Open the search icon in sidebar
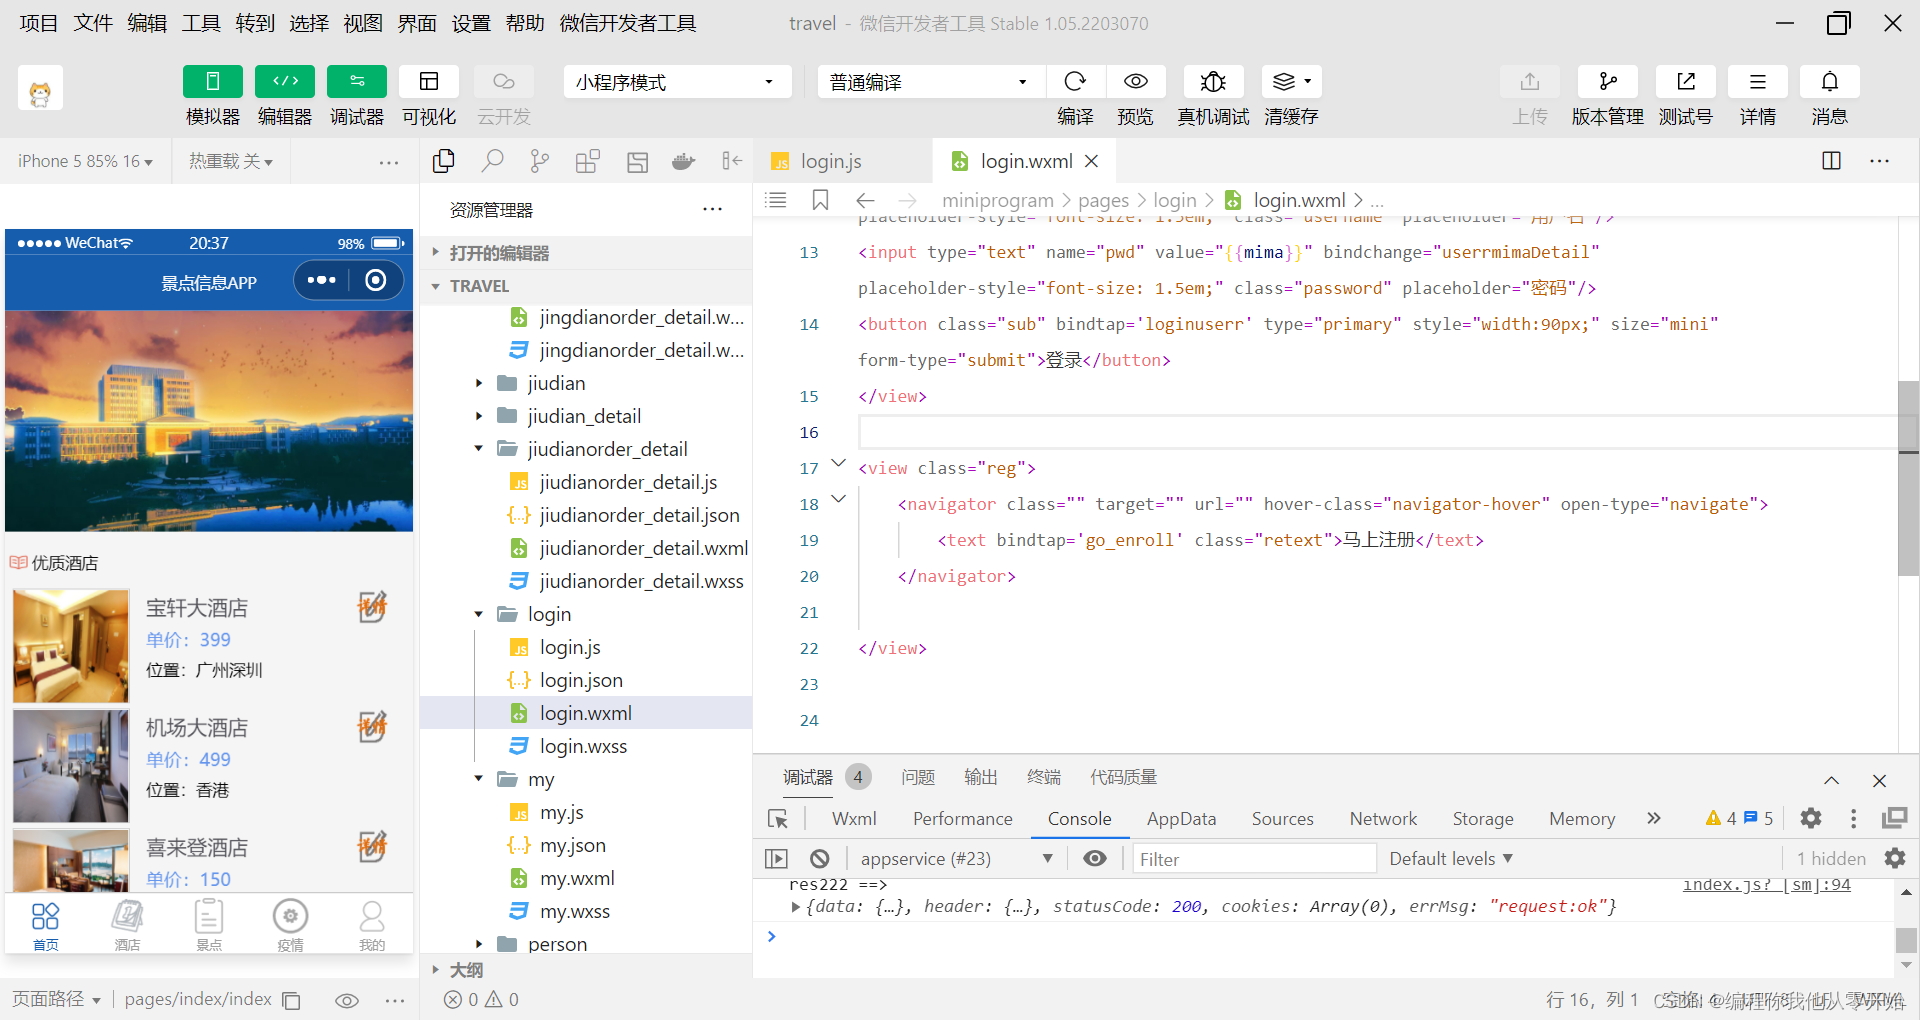This screenshot has width=1920, height=1020. 492,161
